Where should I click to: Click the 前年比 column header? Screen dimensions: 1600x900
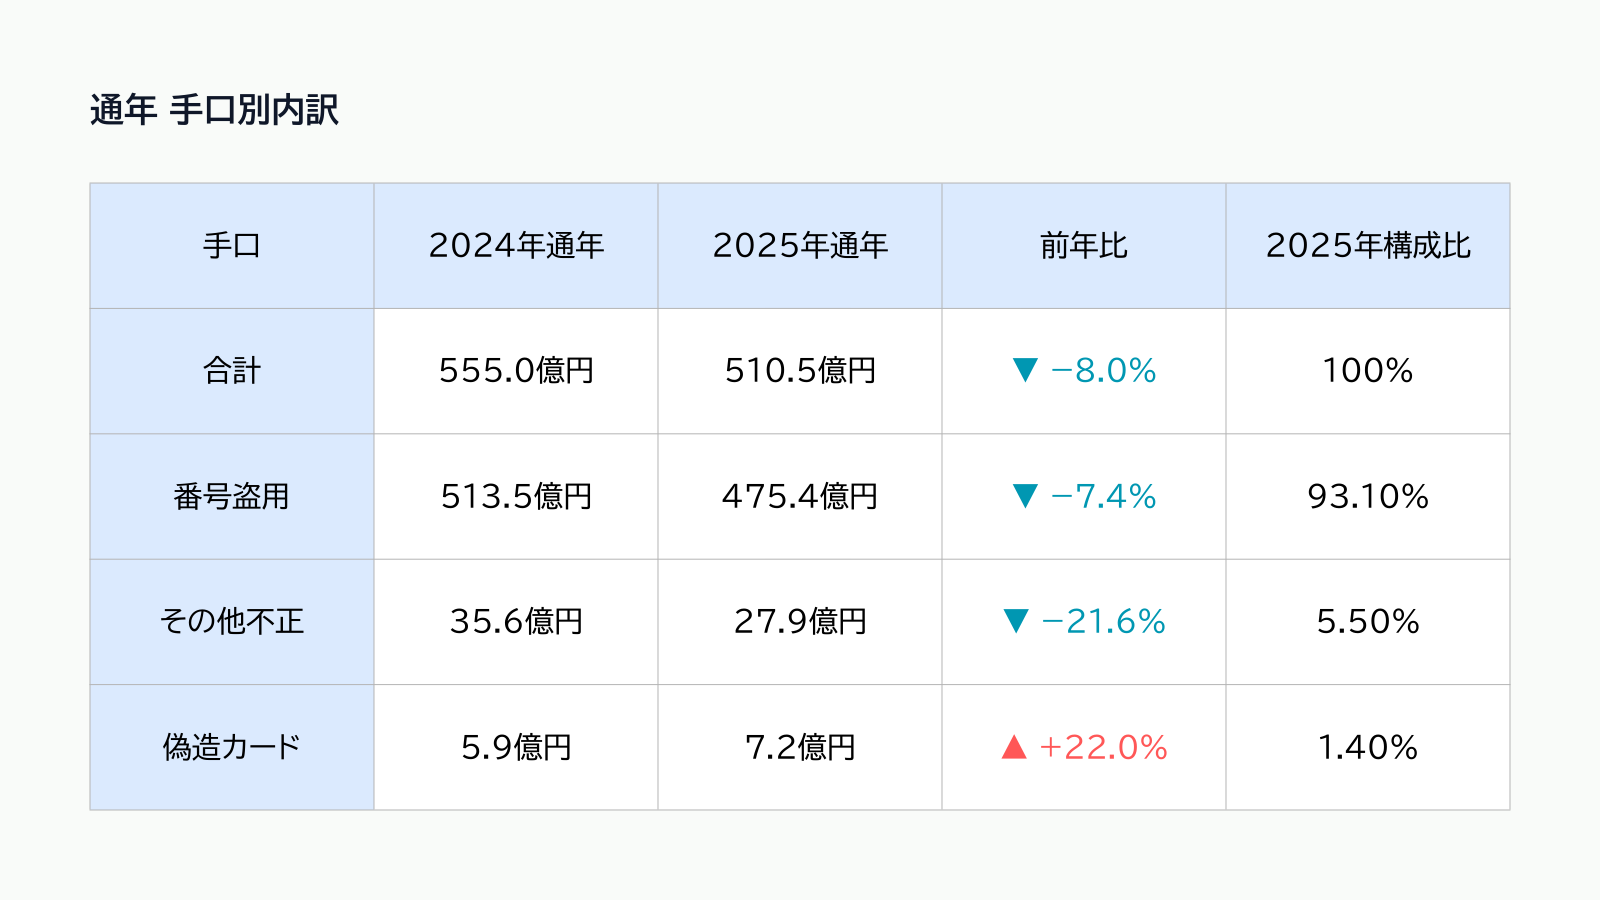click(1084, 246)
